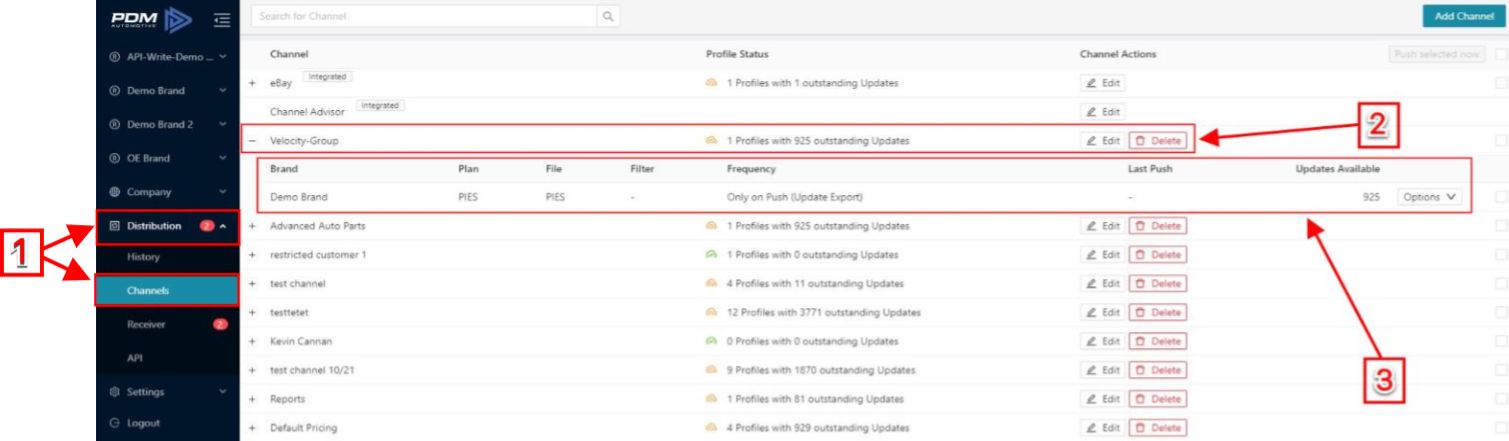Click the PDM Automotive logo

[x=149, y=18]
